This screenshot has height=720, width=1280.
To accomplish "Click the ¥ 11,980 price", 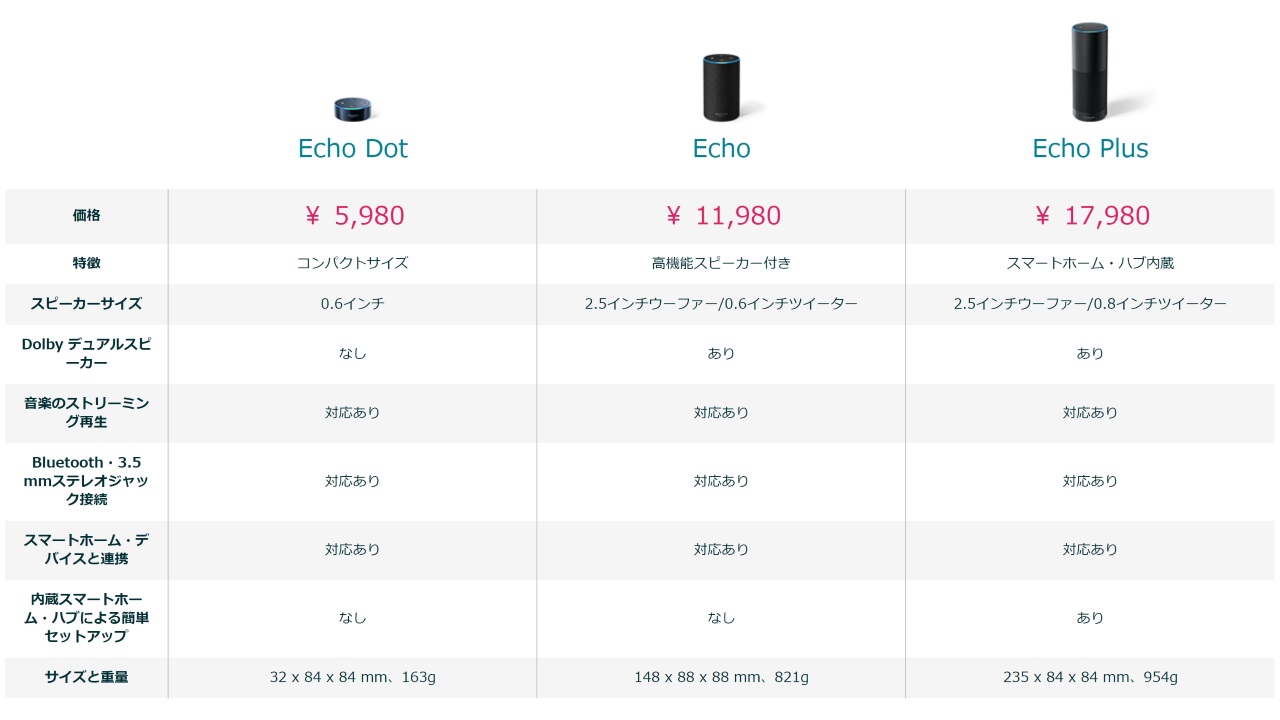I will pos(722,216).
